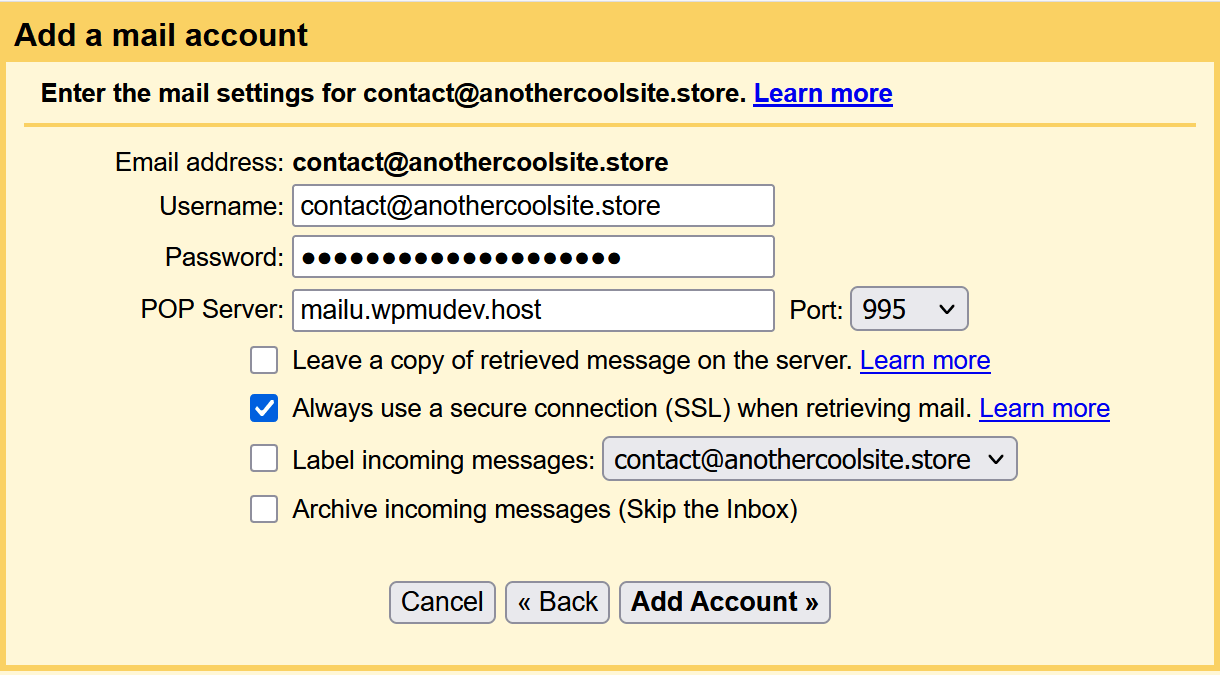
Task: Open Learn more about leaving server copy
Action: coord(925,360)
